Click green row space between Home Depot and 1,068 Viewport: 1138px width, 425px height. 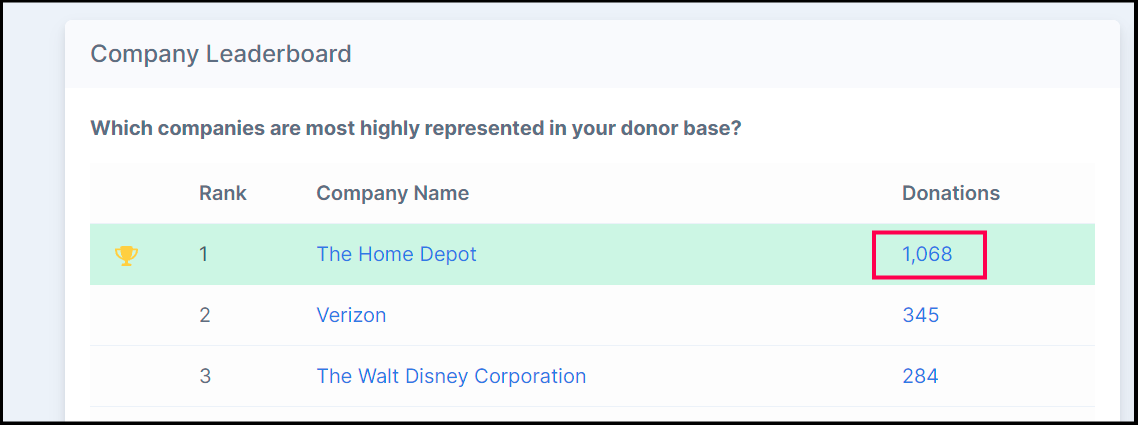click(x=680, y=254)
